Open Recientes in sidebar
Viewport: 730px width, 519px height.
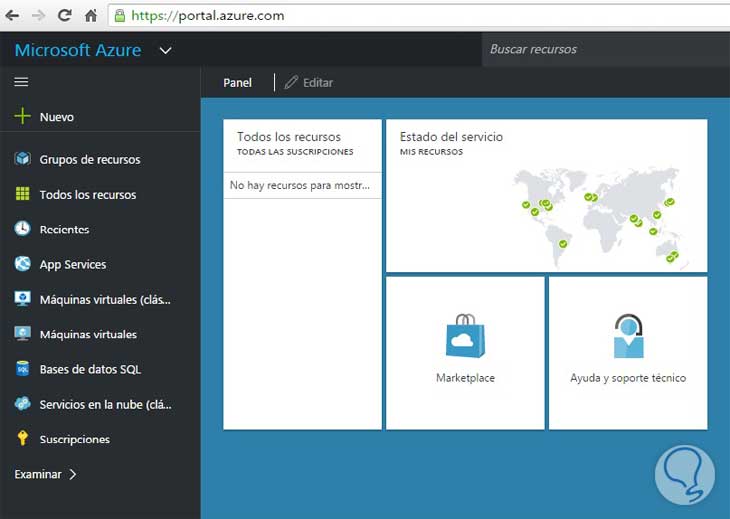tap(64, 229)
